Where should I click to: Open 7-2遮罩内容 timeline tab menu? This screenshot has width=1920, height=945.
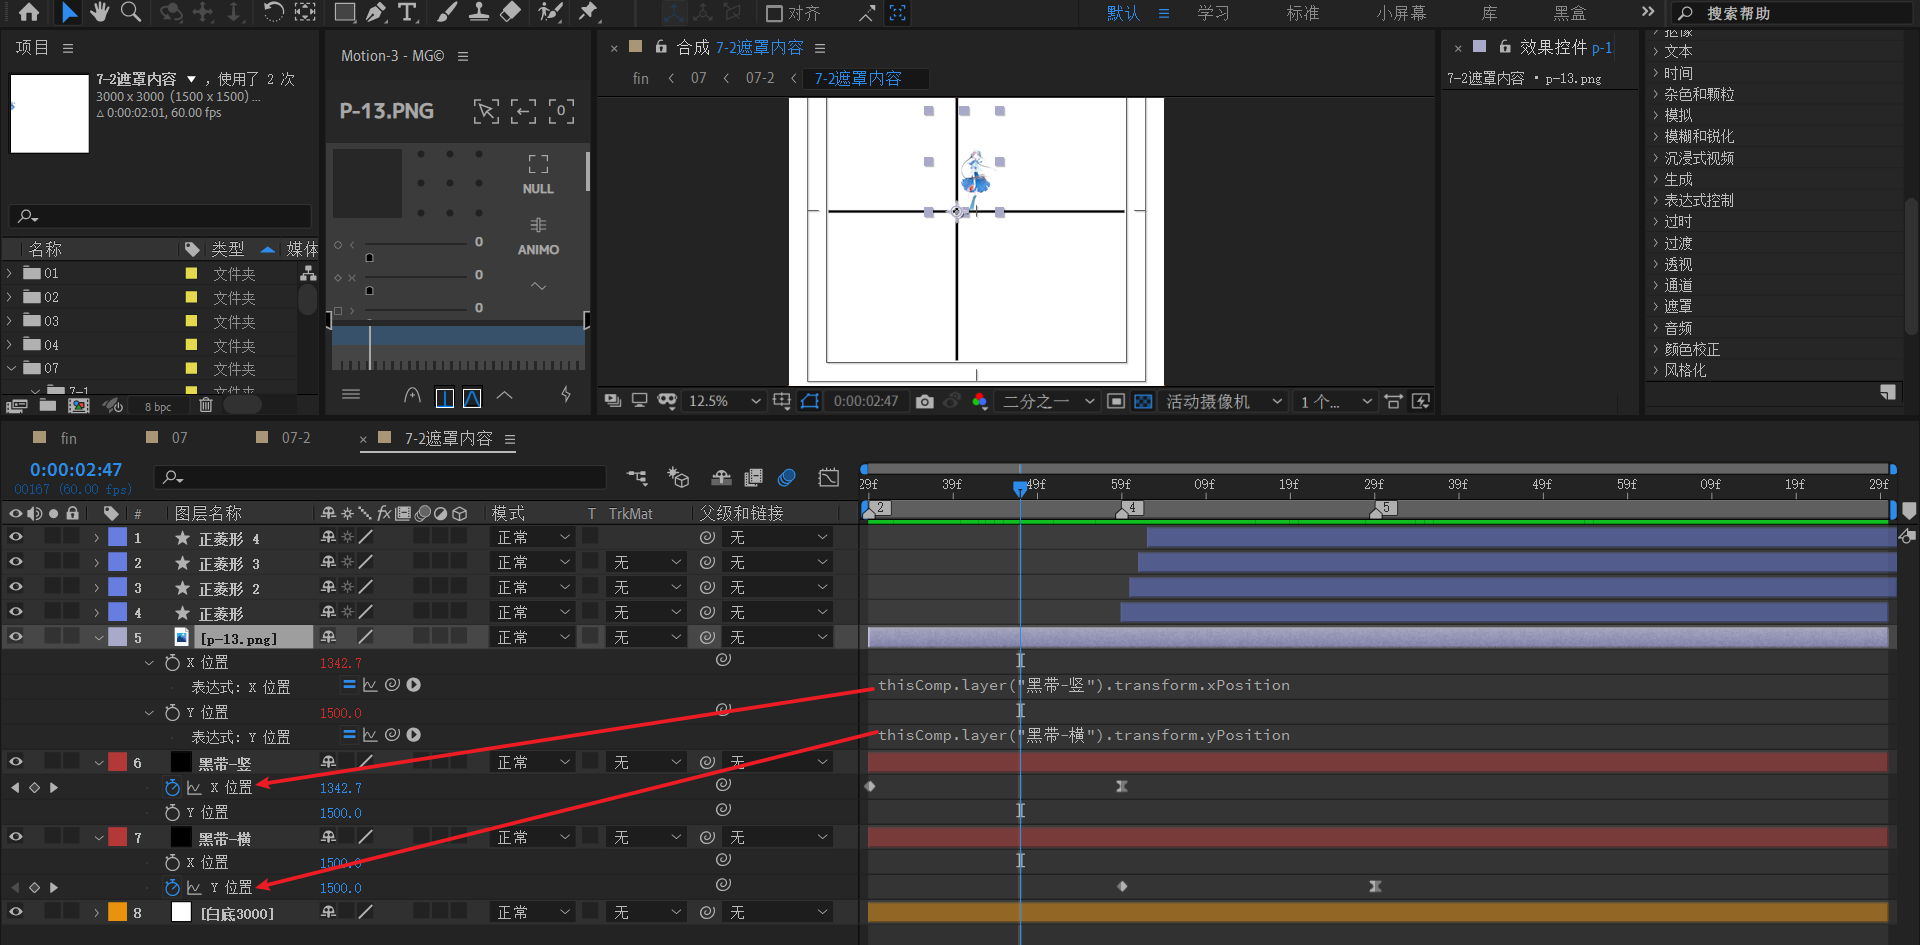510,439
